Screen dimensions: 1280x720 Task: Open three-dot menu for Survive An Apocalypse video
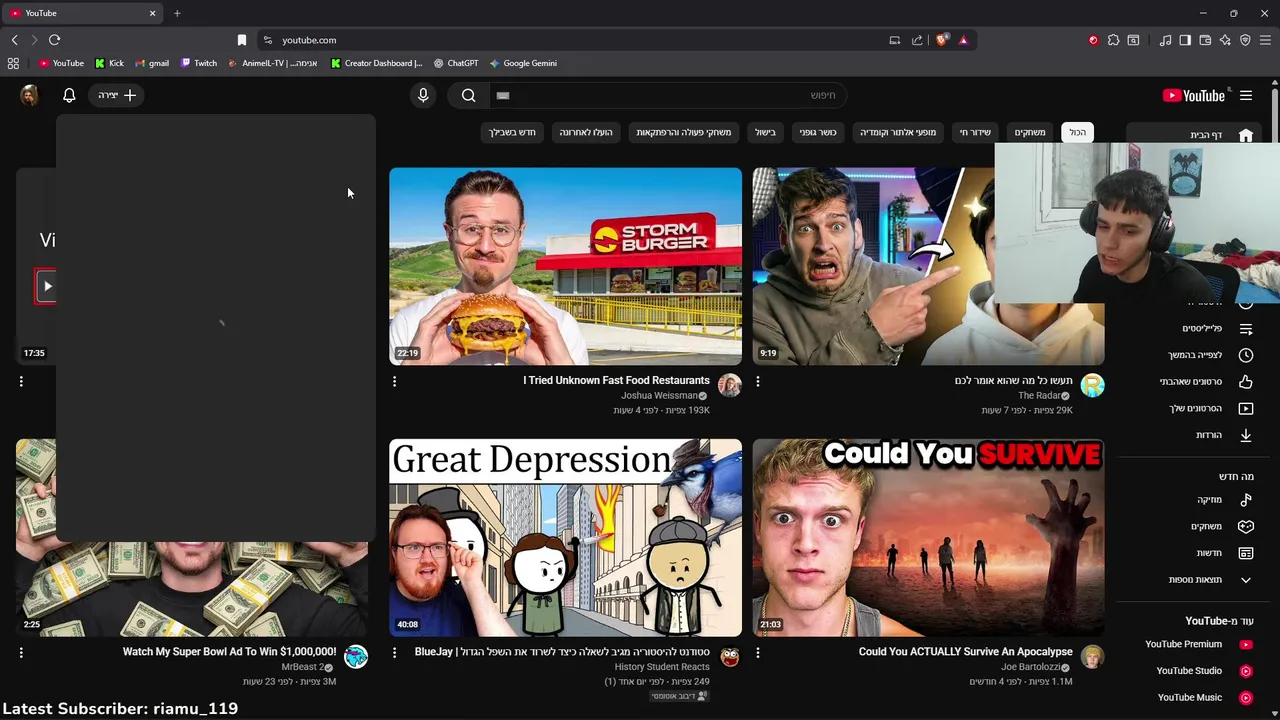(x=757, y=652)
